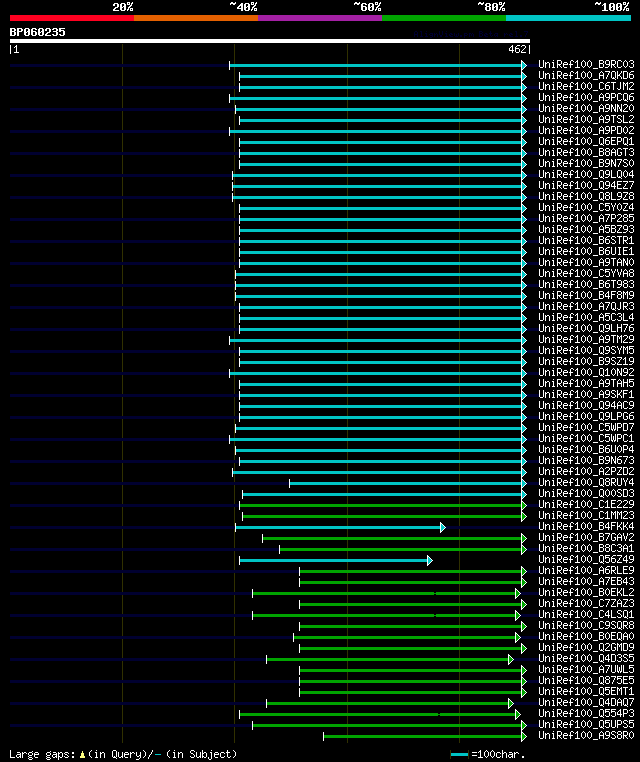640x762 pixels.
Task: Click the UniRef100_C5YVA8 label
Action: coord(586,274)
